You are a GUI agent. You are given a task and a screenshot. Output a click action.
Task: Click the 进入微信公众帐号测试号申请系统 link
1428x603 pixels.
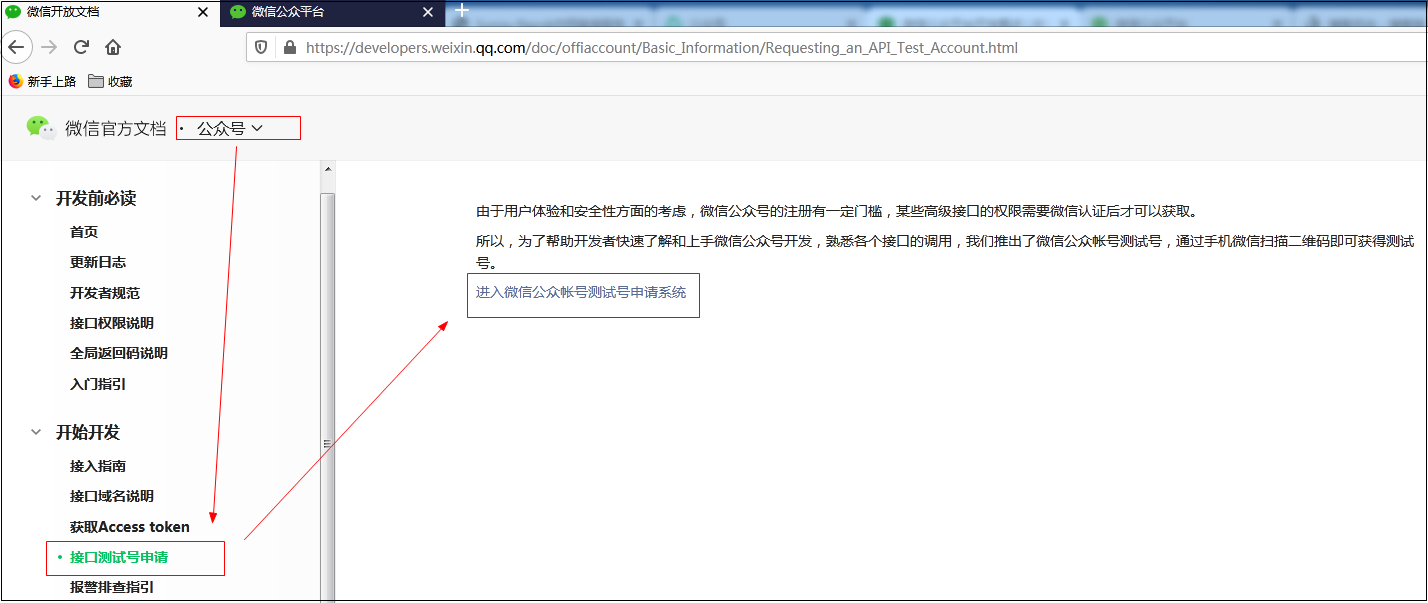(581, 292)
